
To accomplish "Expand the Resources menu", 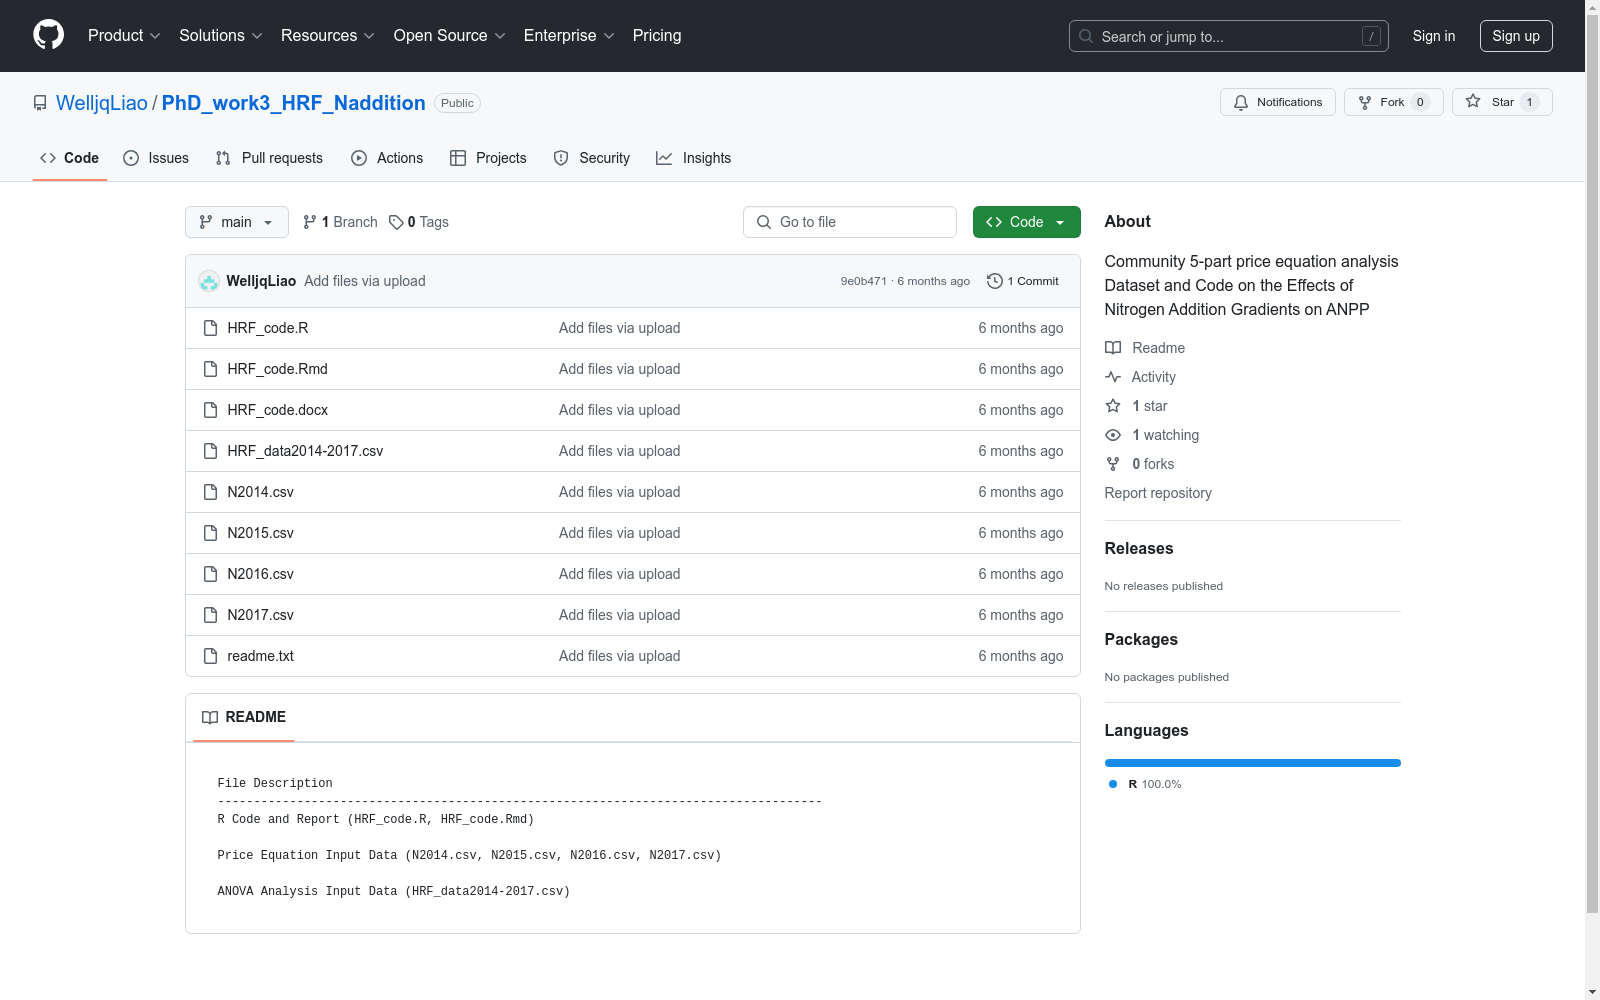I will 328,36.
